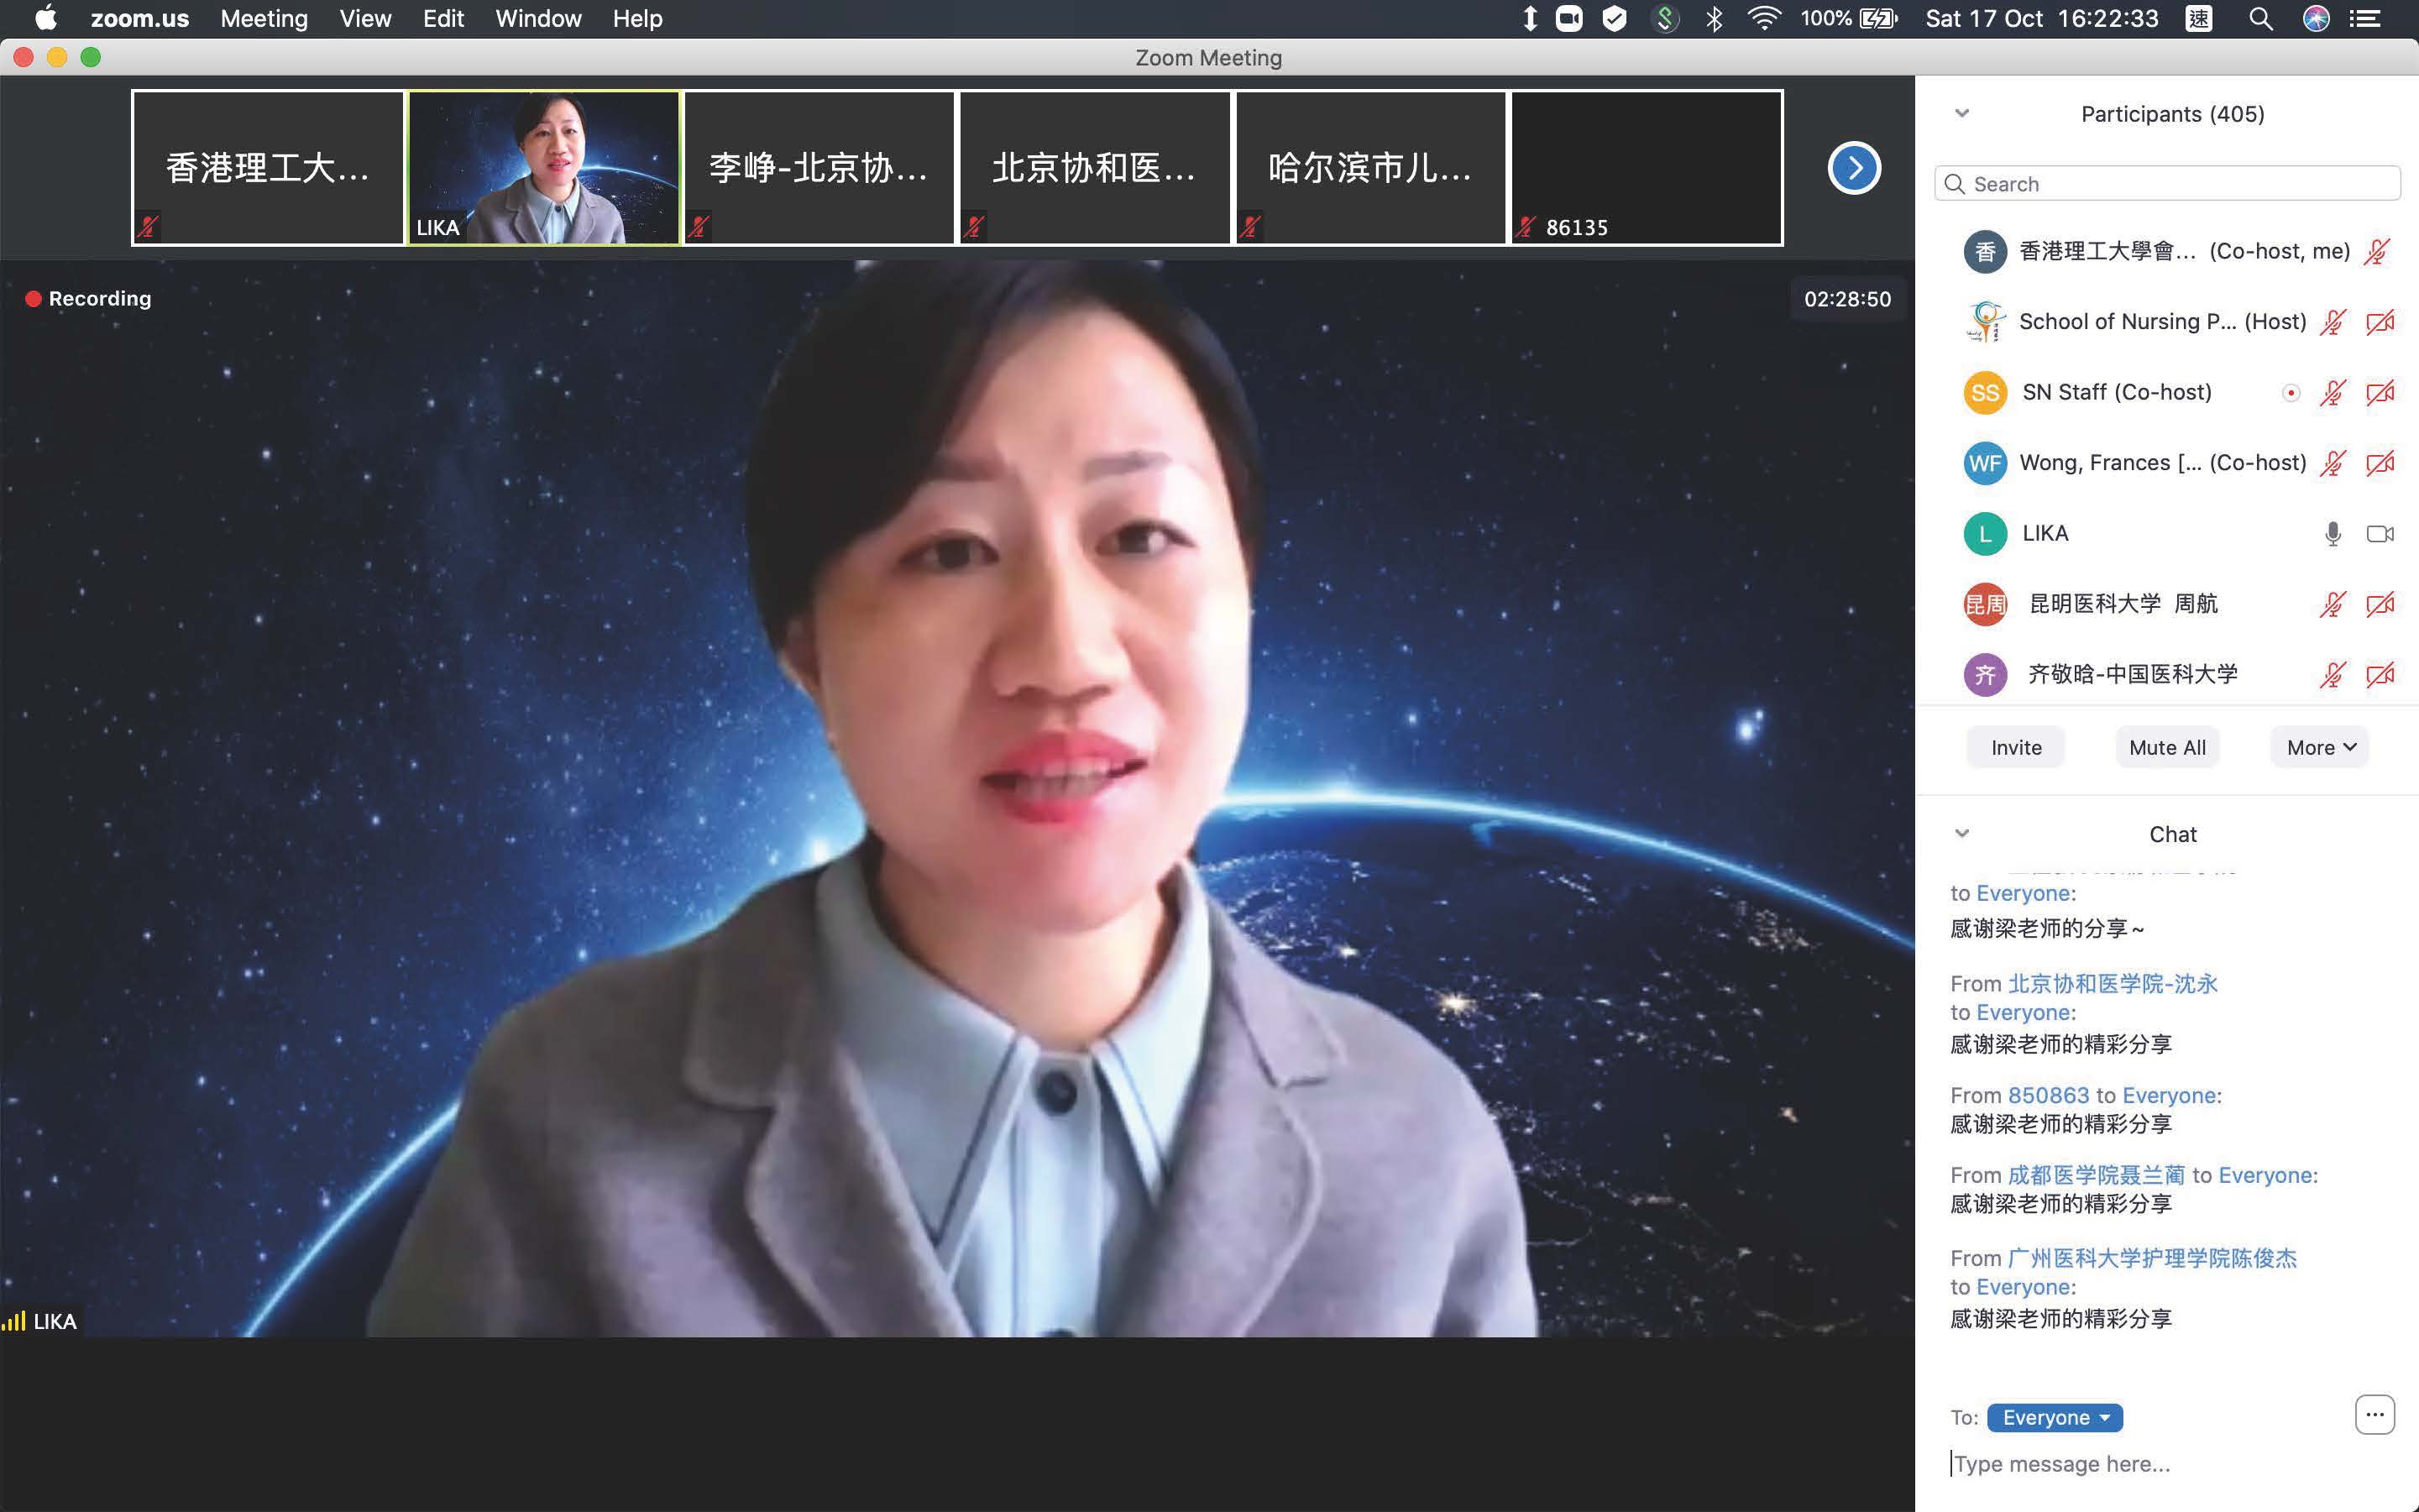Collapse the Participants panel chevron
The width and height of the screenshot is (2419, 1512).
(1962, 113)
